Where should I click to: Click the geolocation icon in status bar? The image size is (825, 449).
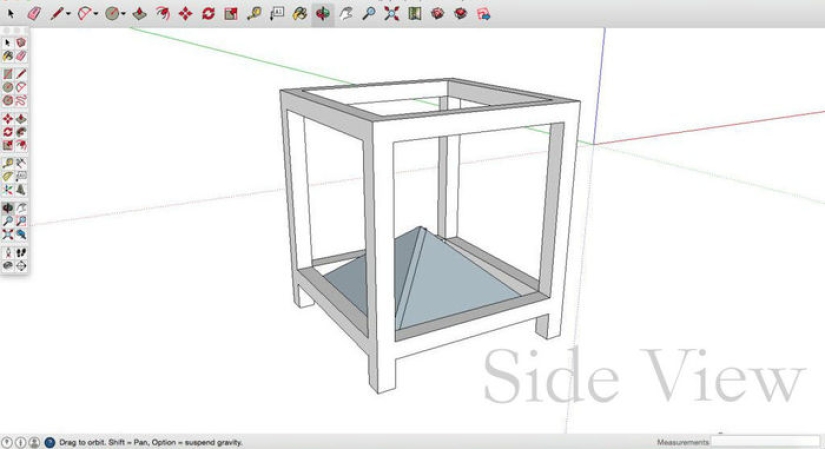7,441
